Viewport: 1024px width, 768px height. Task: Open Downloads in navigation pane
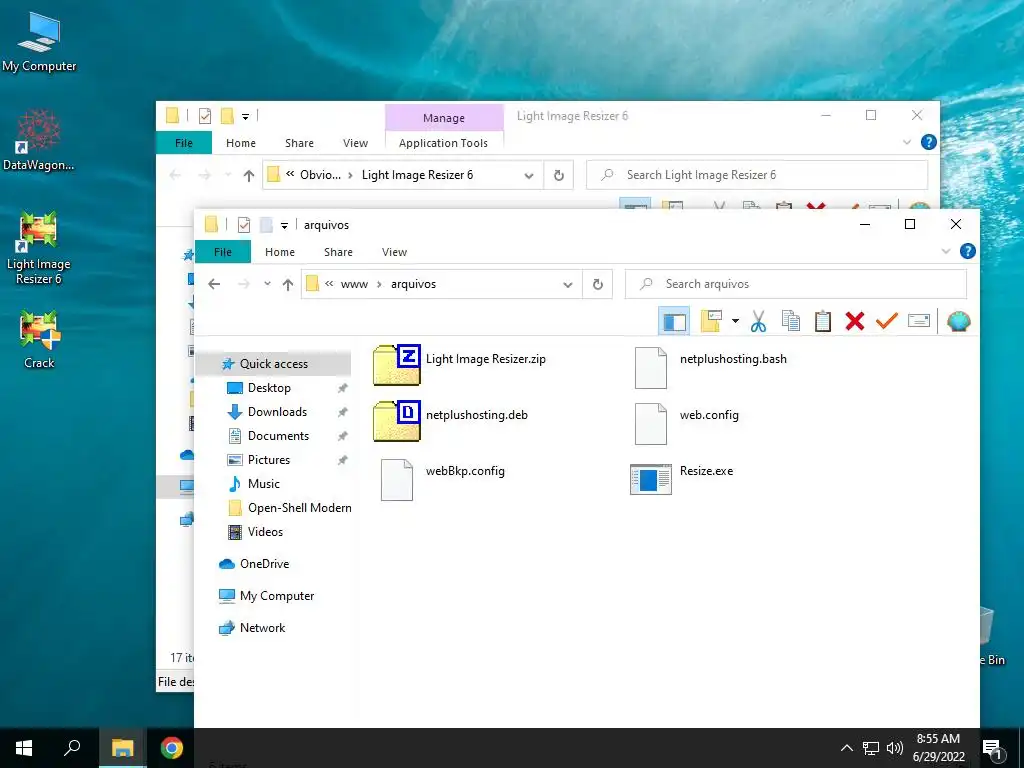click(277, 412)
